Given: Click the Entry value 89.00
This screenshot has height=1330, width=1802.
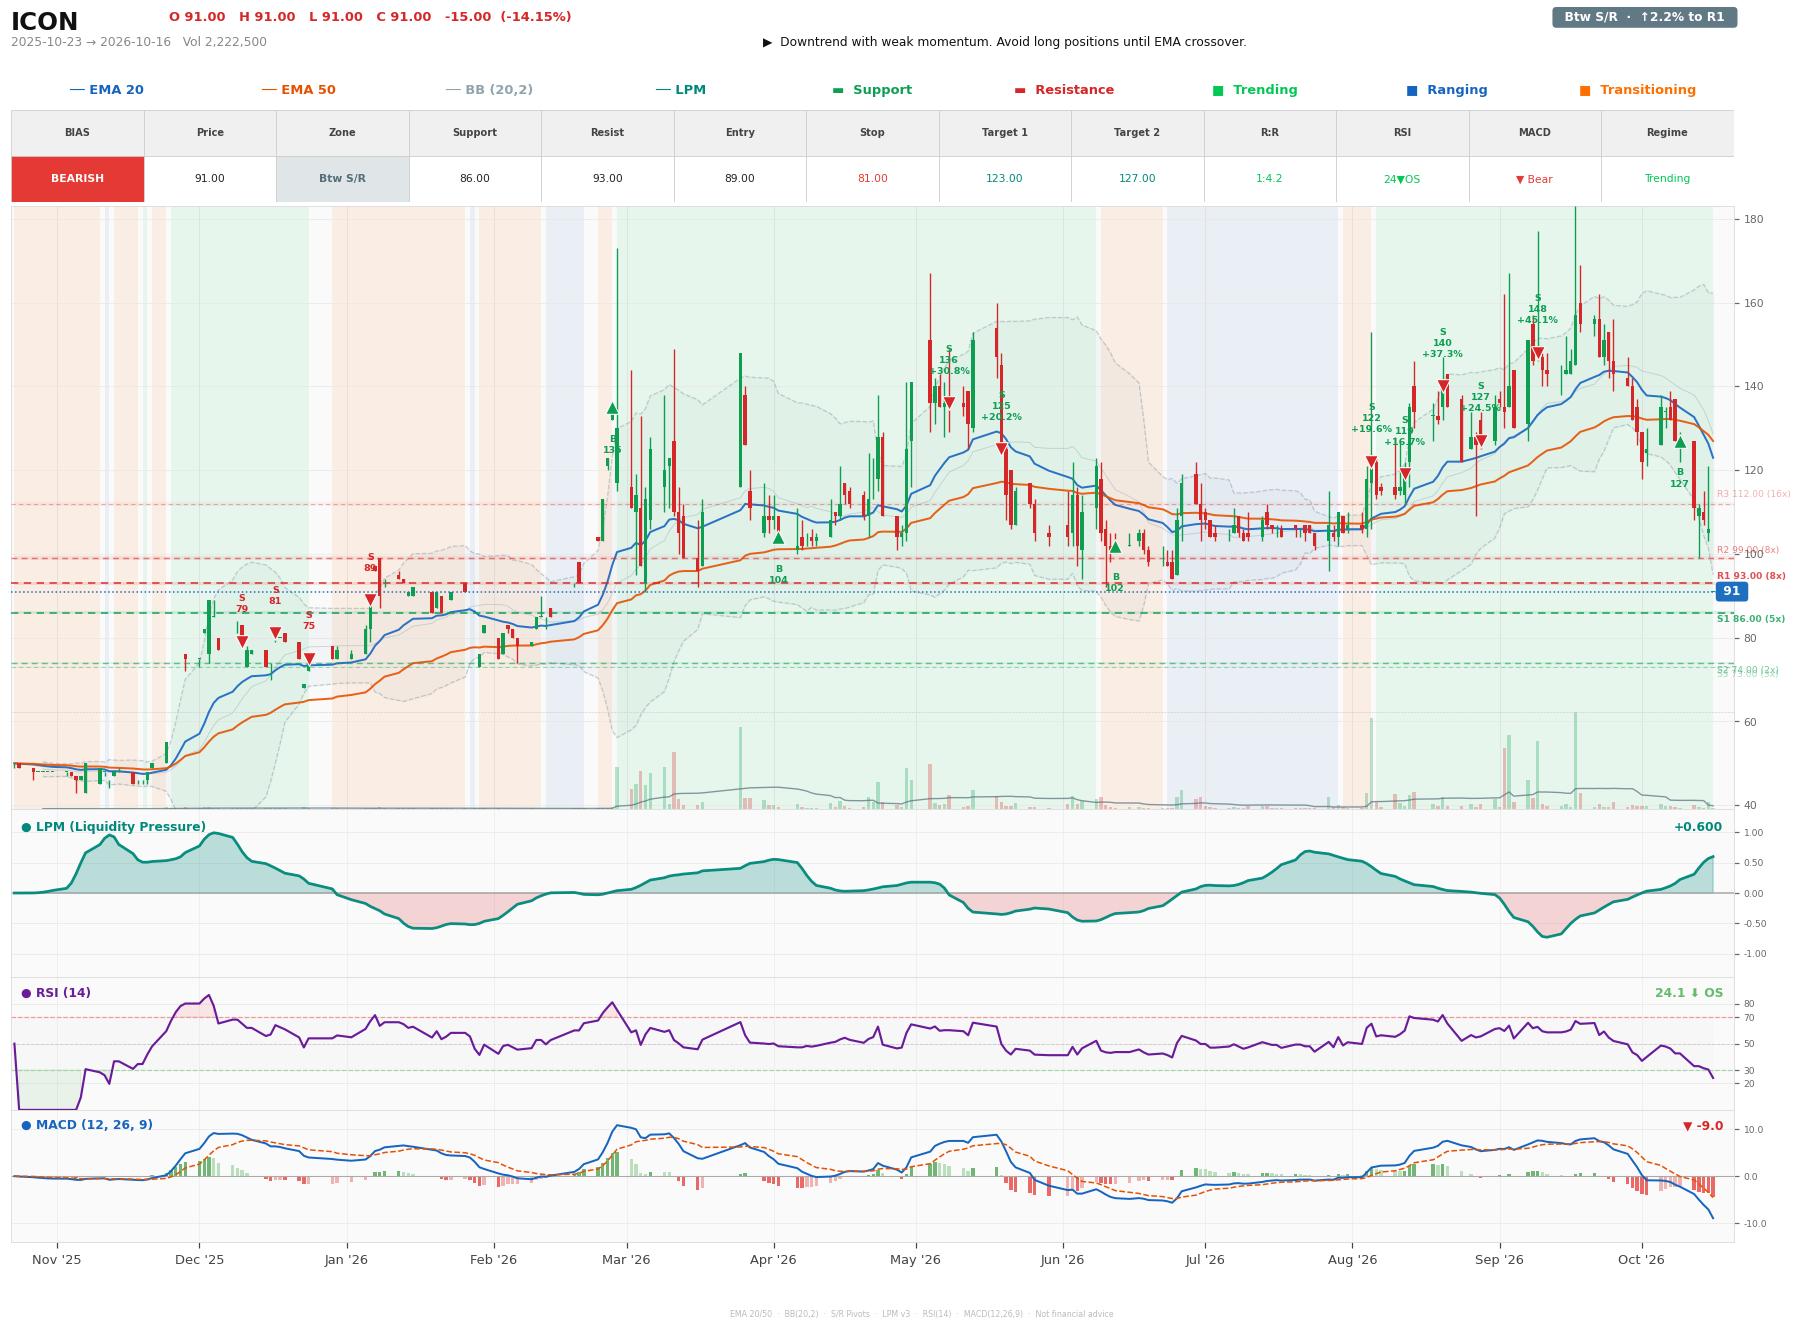Looking at the screenshot, I should (x=740, y=179).
